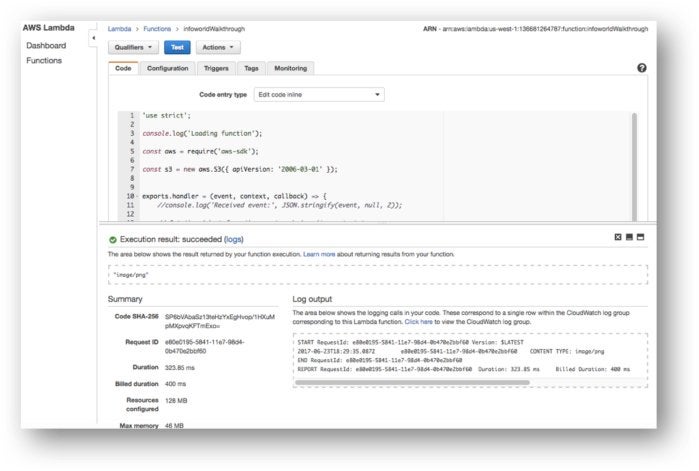Click the exports.handler code line
Screen dimensions: 699x471
tap(234, 196)
